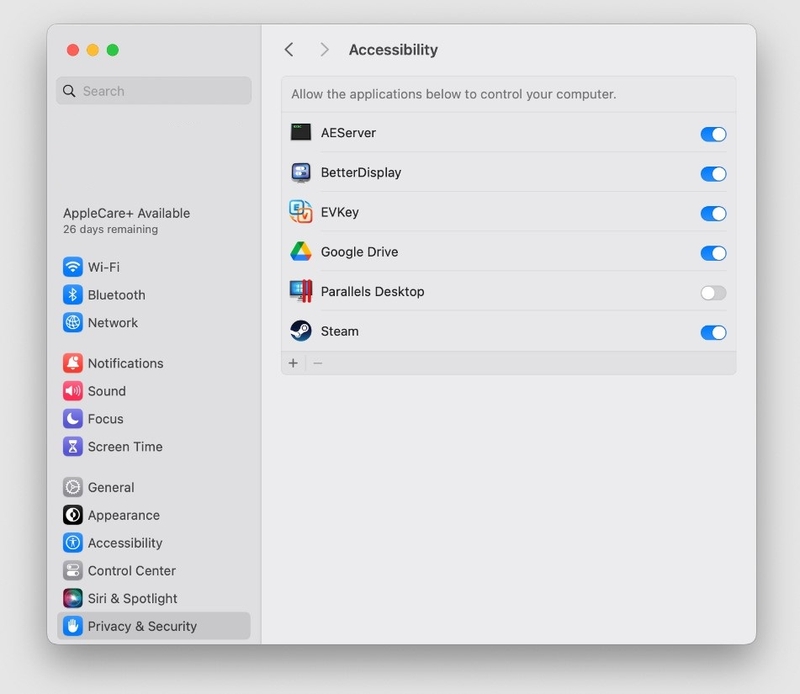Go back with the left chevron
This screenshot has width=800, height=694.
pyautogui.click(x=289, y=49)
